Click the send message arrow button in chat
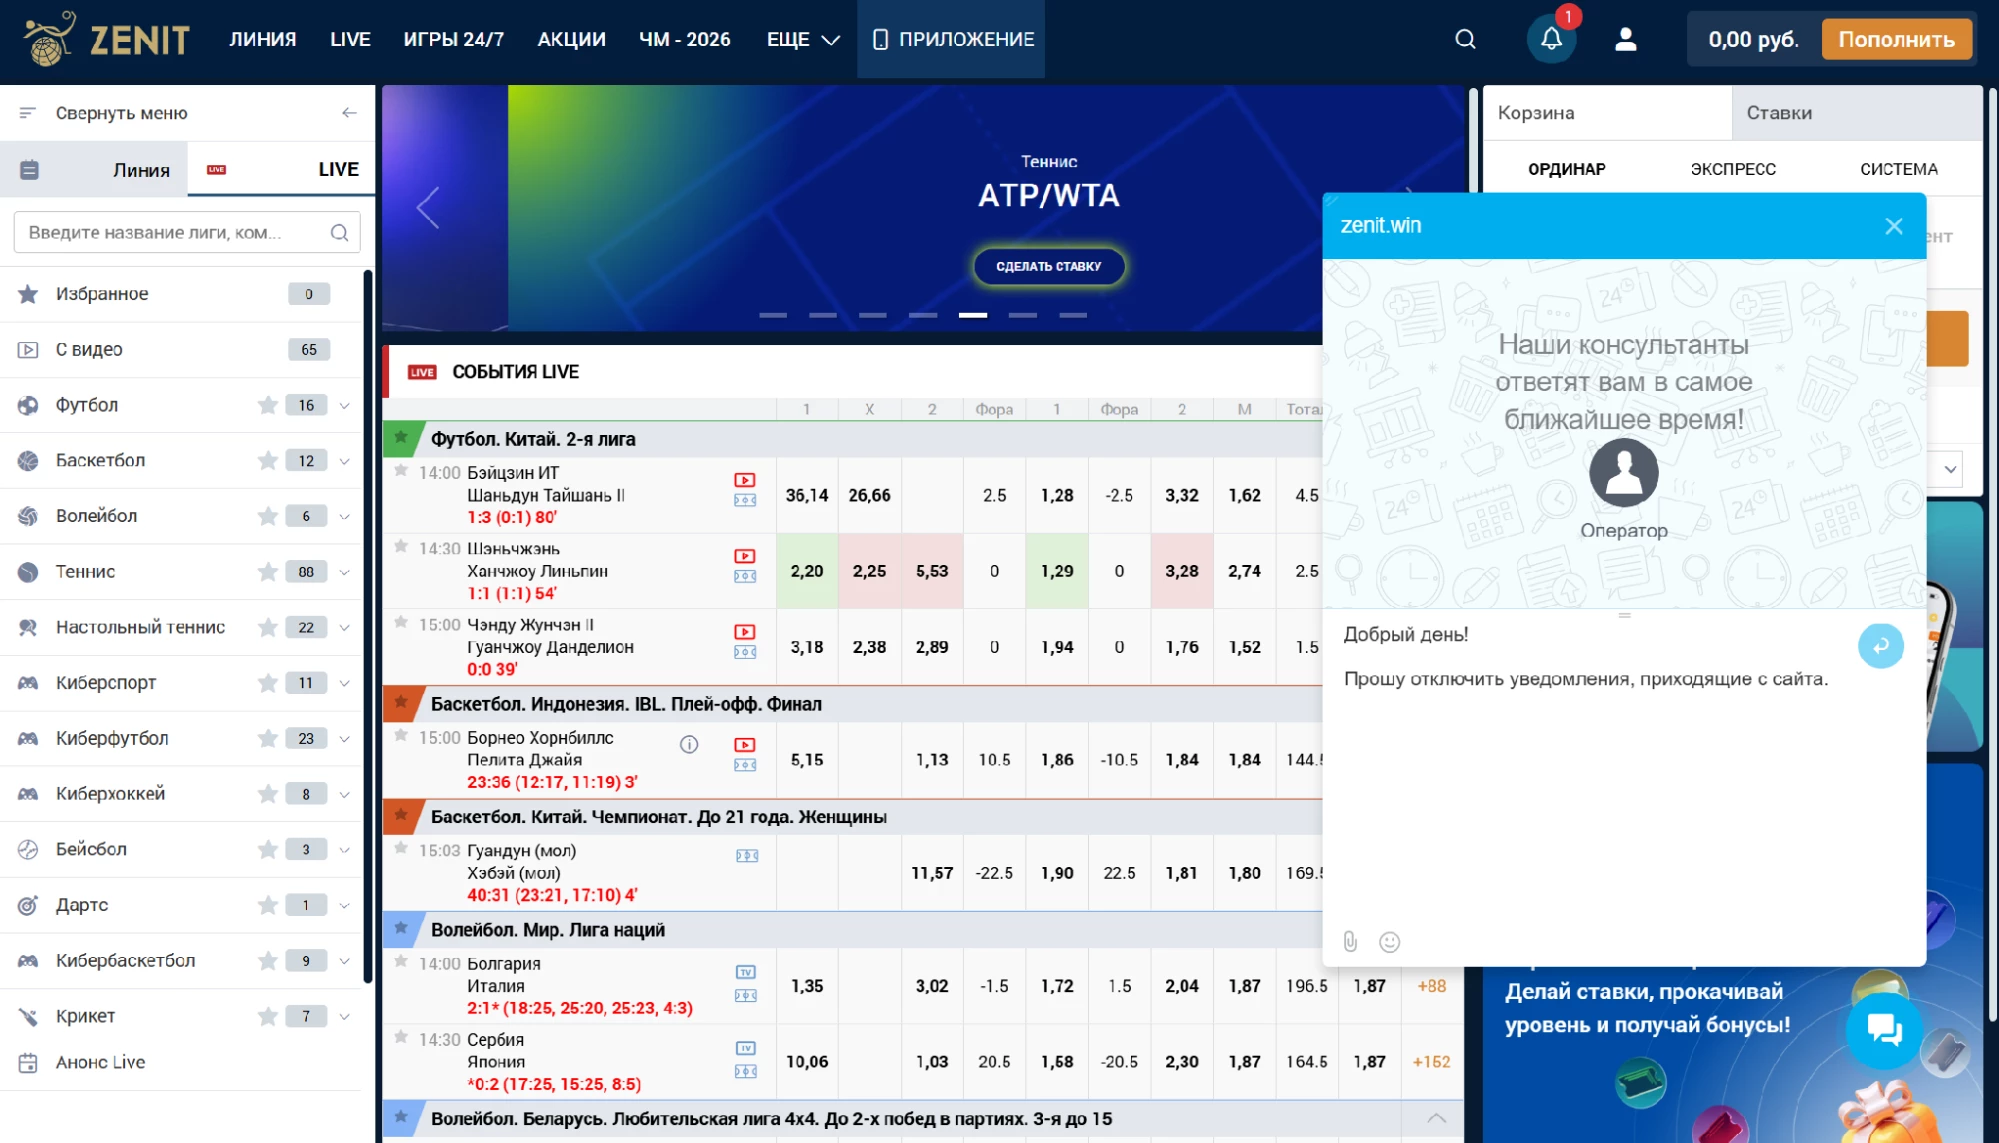This screenshot has height=1143, width=1999. 1880,645
